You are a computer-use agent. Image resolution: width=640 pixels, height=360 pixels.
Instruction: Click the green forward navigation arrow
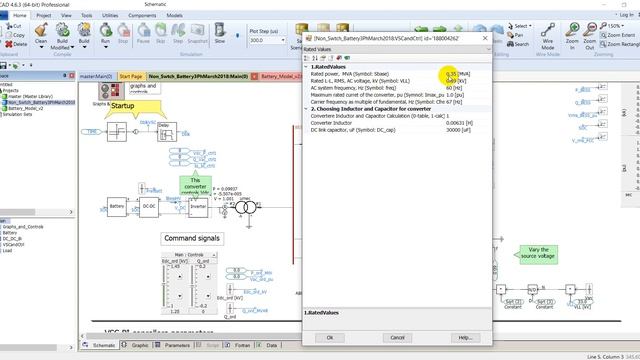[440, 29]
